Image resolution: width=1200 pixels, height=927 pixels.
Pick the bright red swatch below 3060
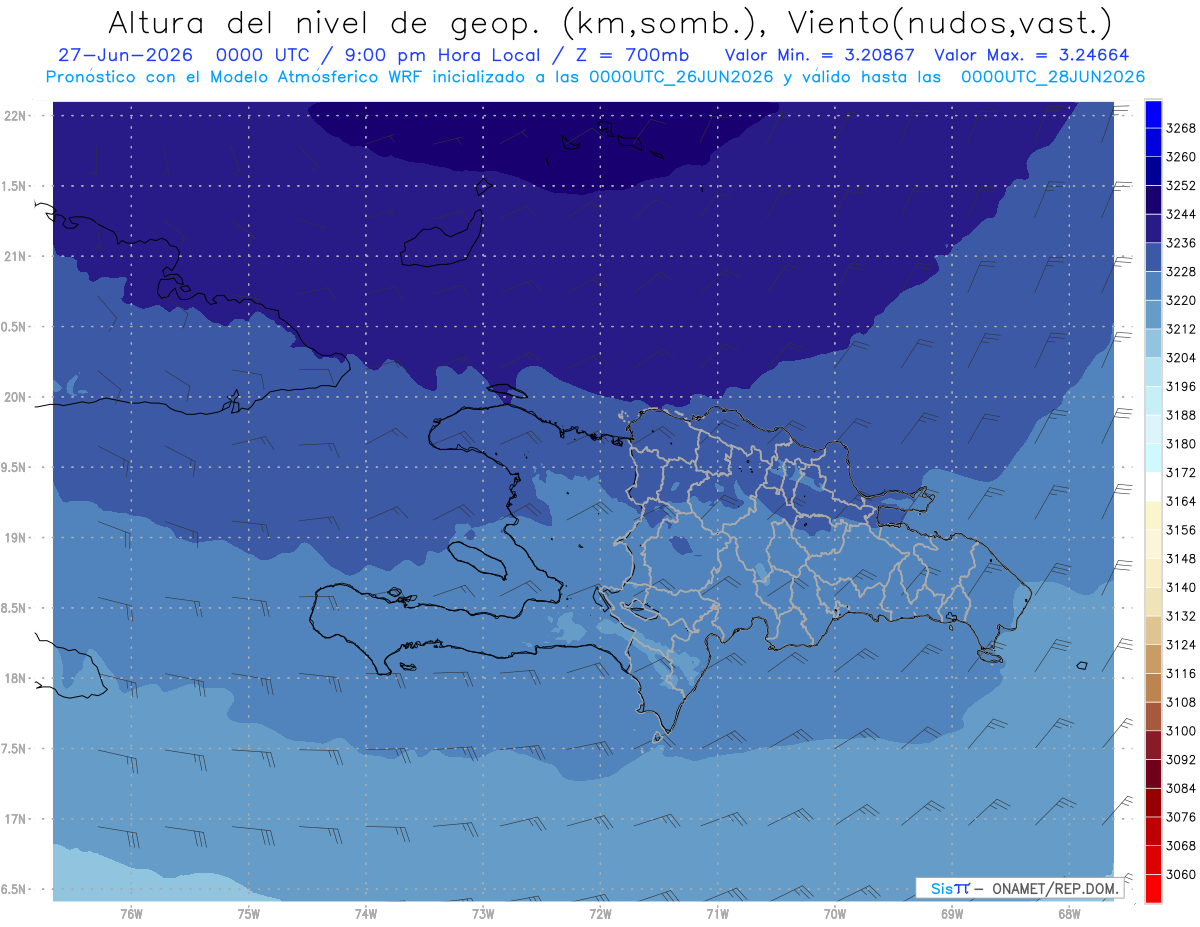click(1153, 888)
